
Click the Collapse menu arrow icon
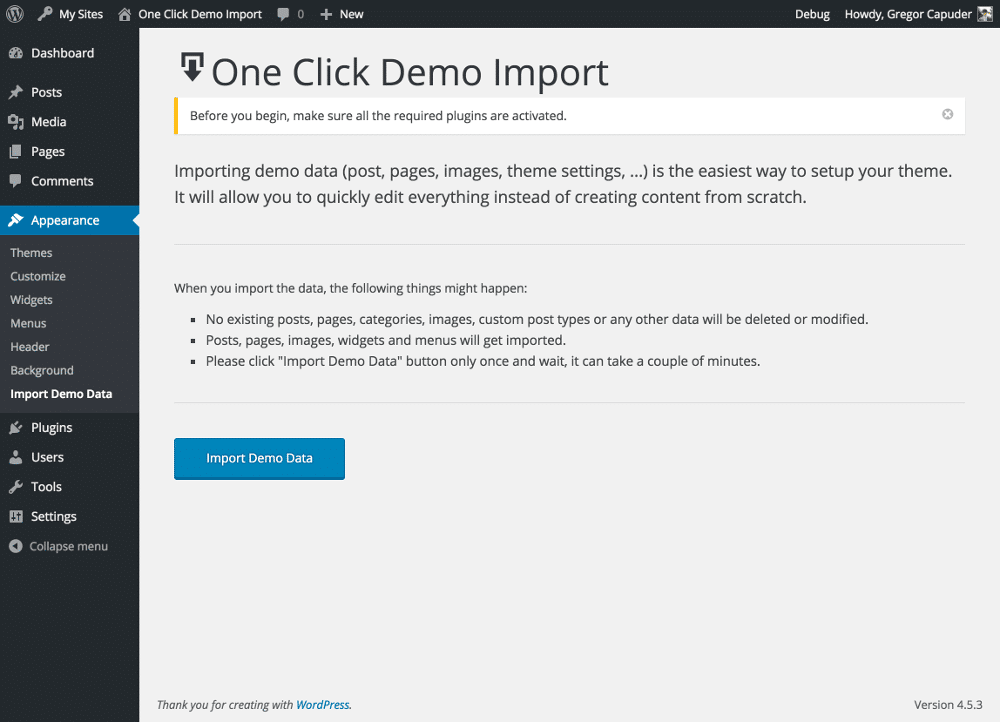[x=16, y=547]
